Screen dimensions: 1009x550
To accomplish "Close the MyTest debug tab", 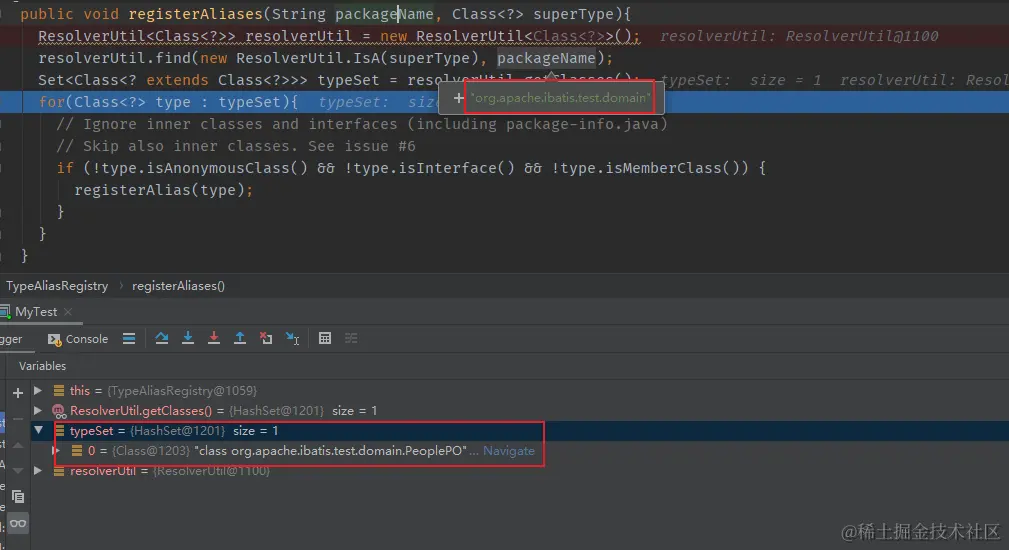I will (x=68, y=312).
